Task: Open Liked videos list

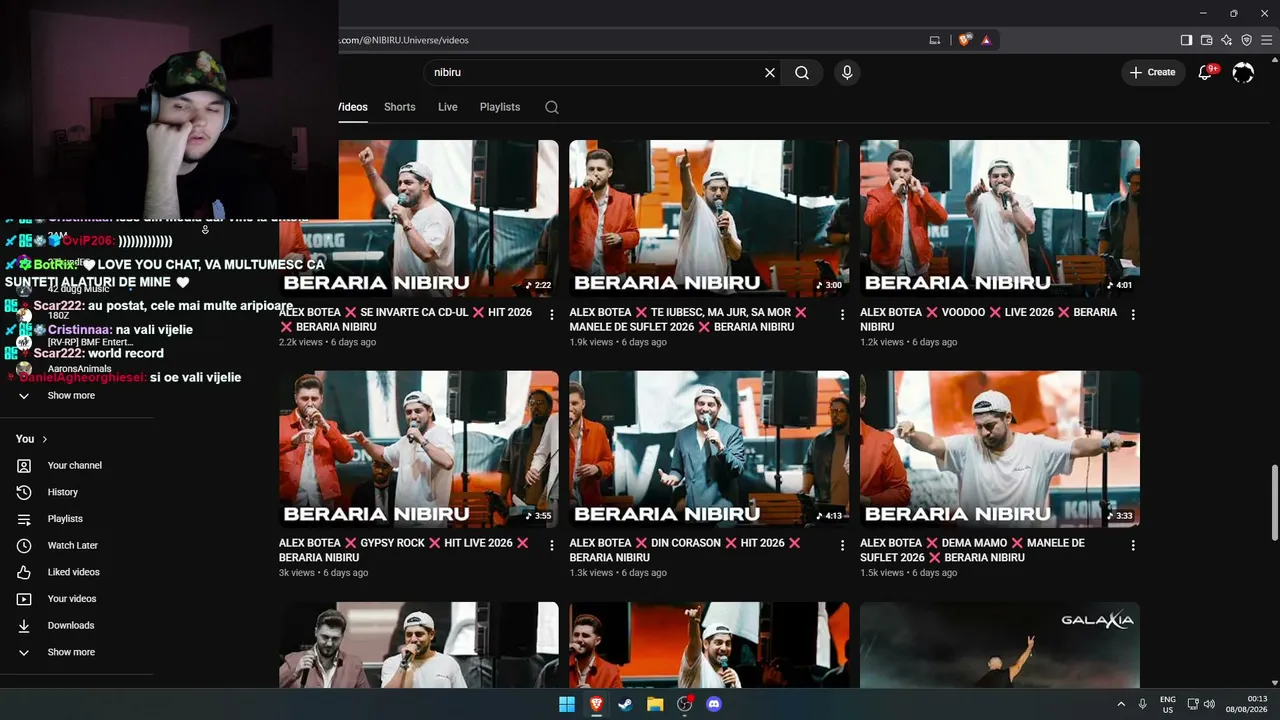Action: pyautogui.click(x=76, y=572)
